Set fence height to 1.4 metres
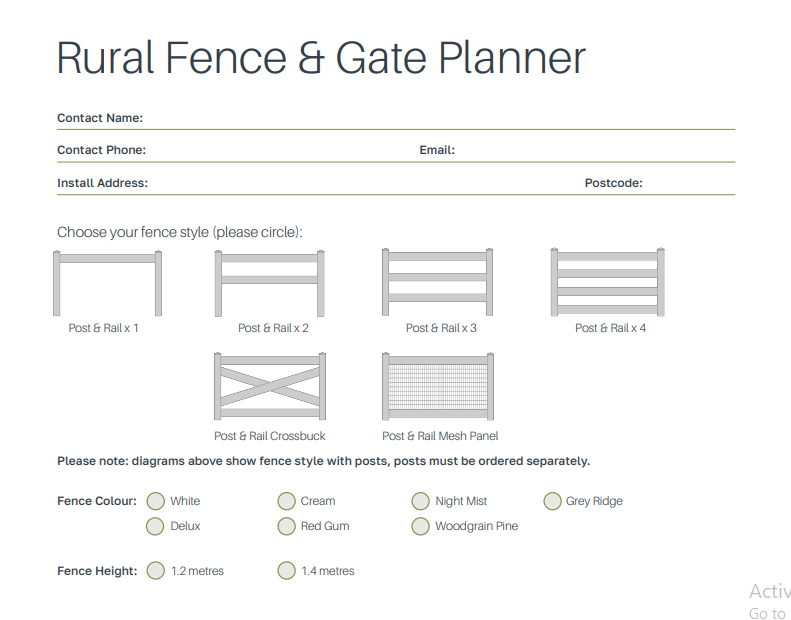Viewport: 791px width, 620px height. [287, 571]
